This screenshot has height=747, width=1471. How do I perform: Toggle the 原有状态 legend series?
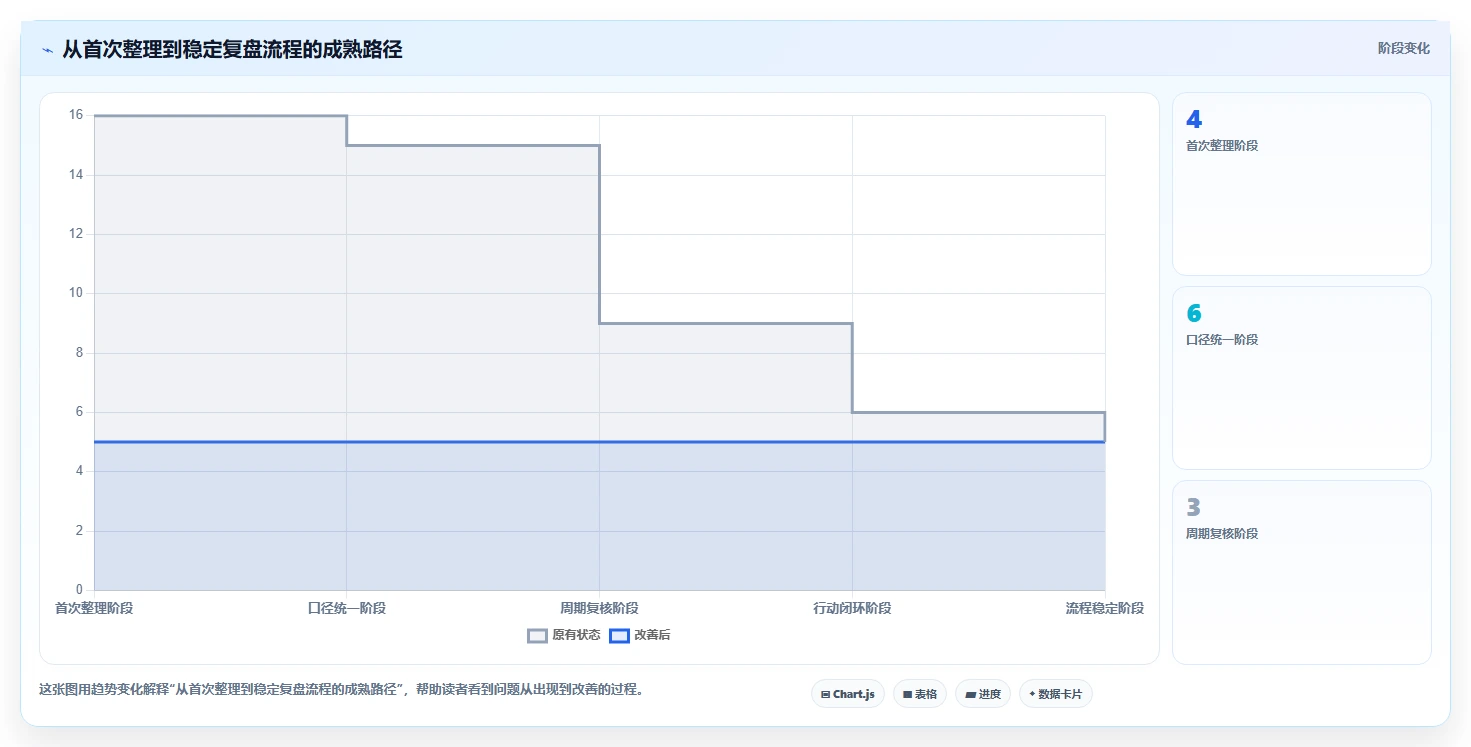[564, 635]
